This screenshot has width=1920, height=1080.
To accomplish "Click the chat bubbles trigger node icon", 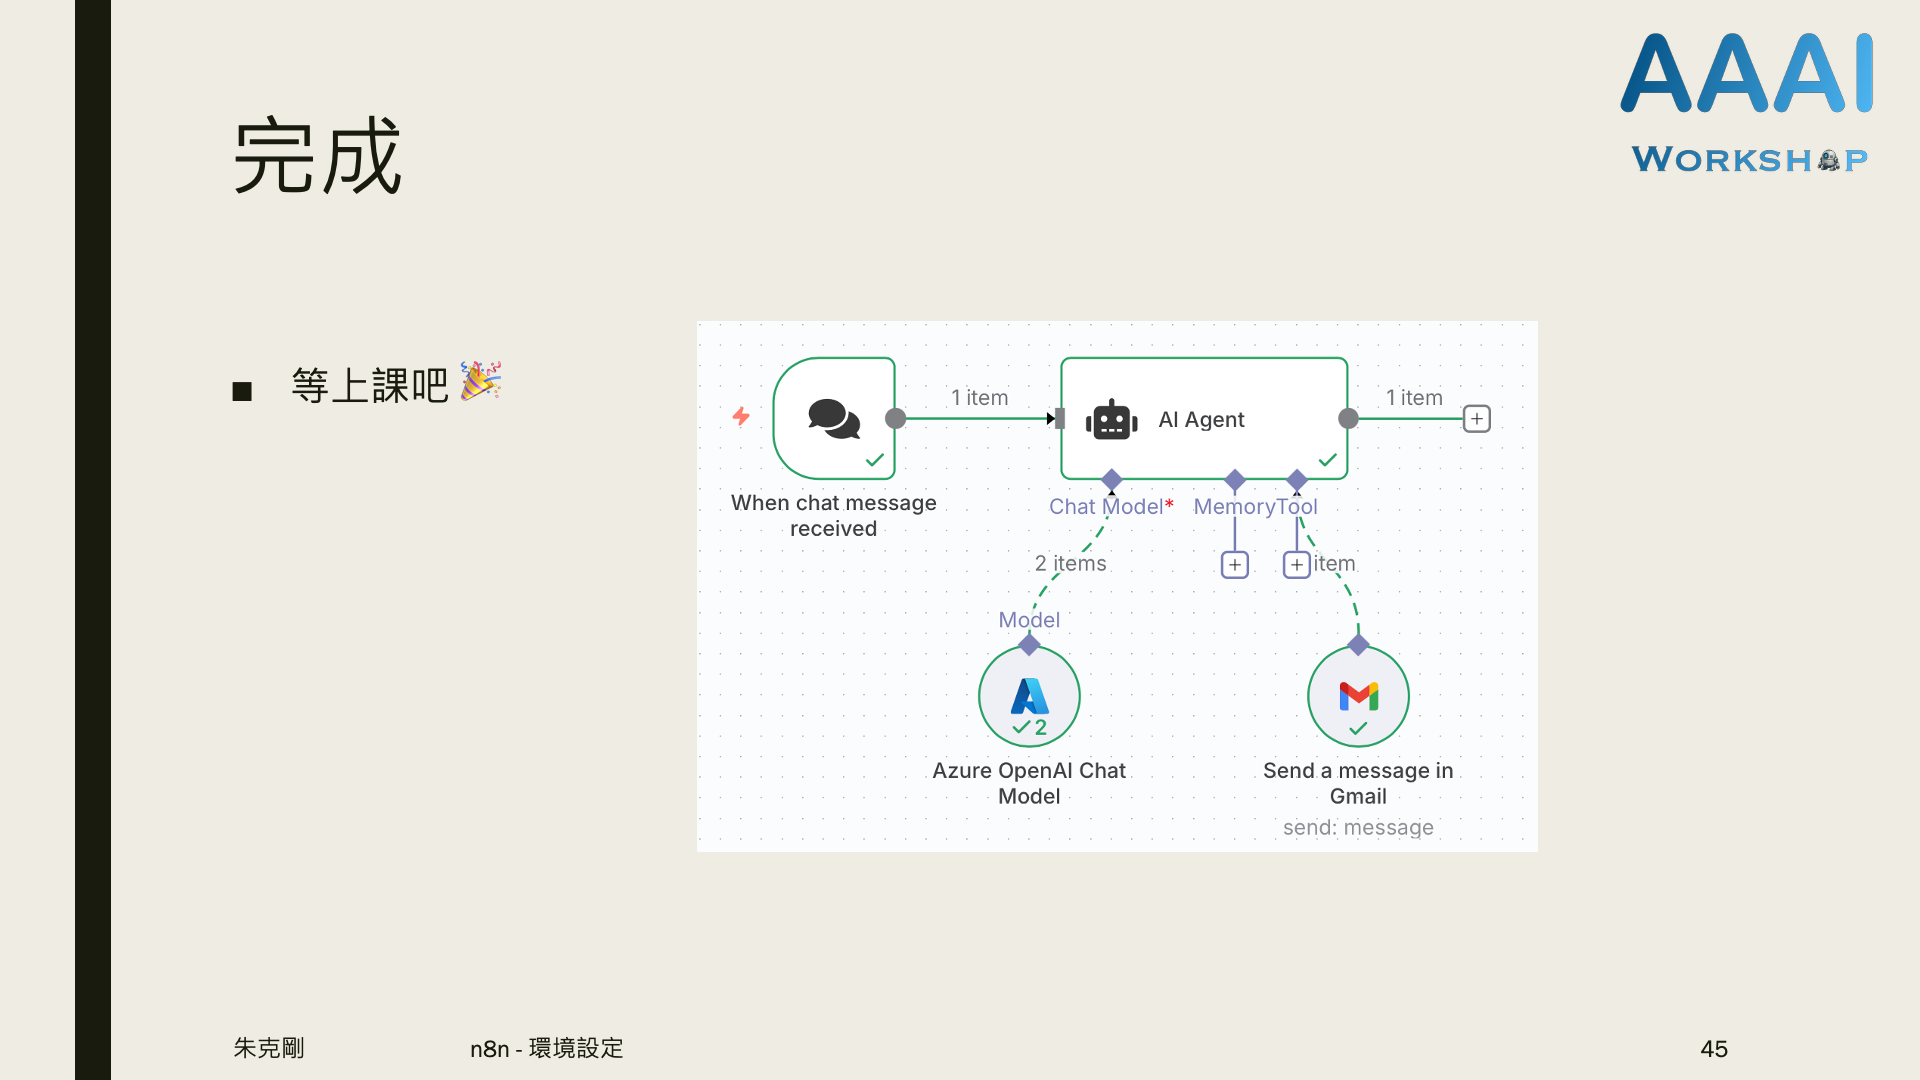I will pos(833,418).
